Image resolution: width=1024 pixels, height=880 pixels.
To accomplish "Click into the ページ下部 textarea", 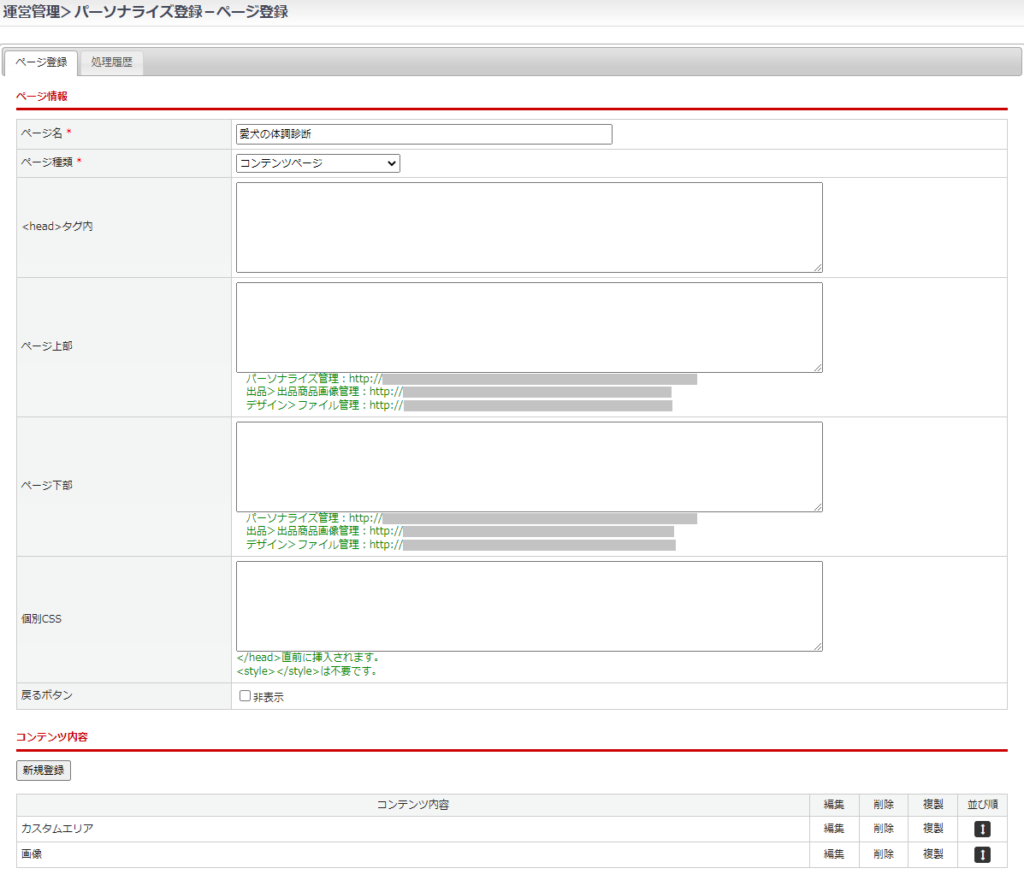I will [529, 466].
